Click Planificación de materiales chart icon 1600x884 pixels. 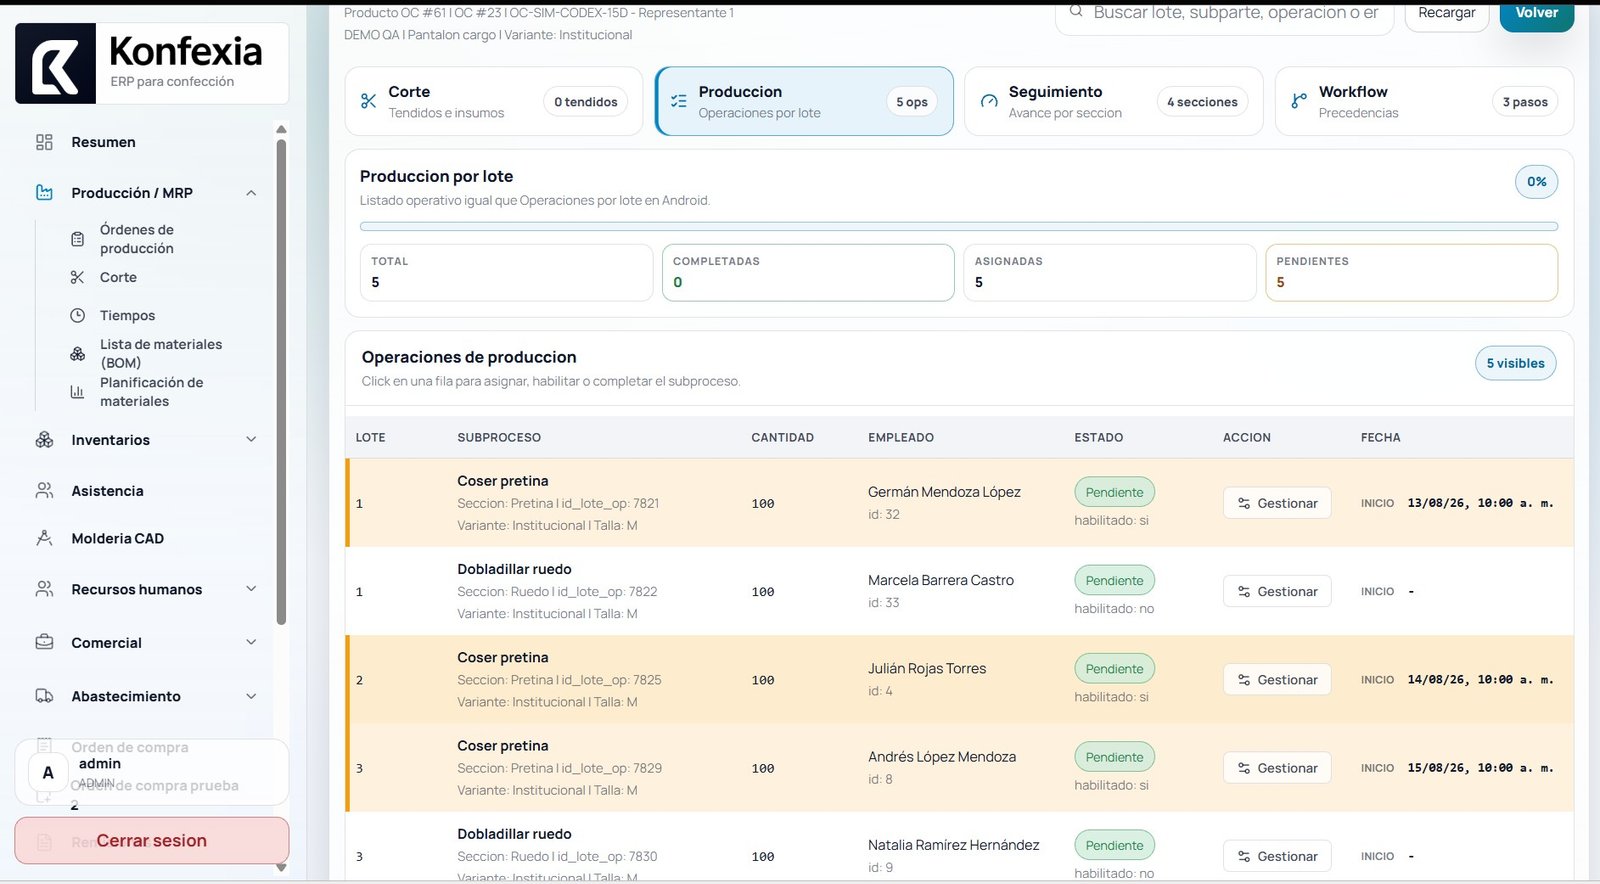(x=77, y=392)
